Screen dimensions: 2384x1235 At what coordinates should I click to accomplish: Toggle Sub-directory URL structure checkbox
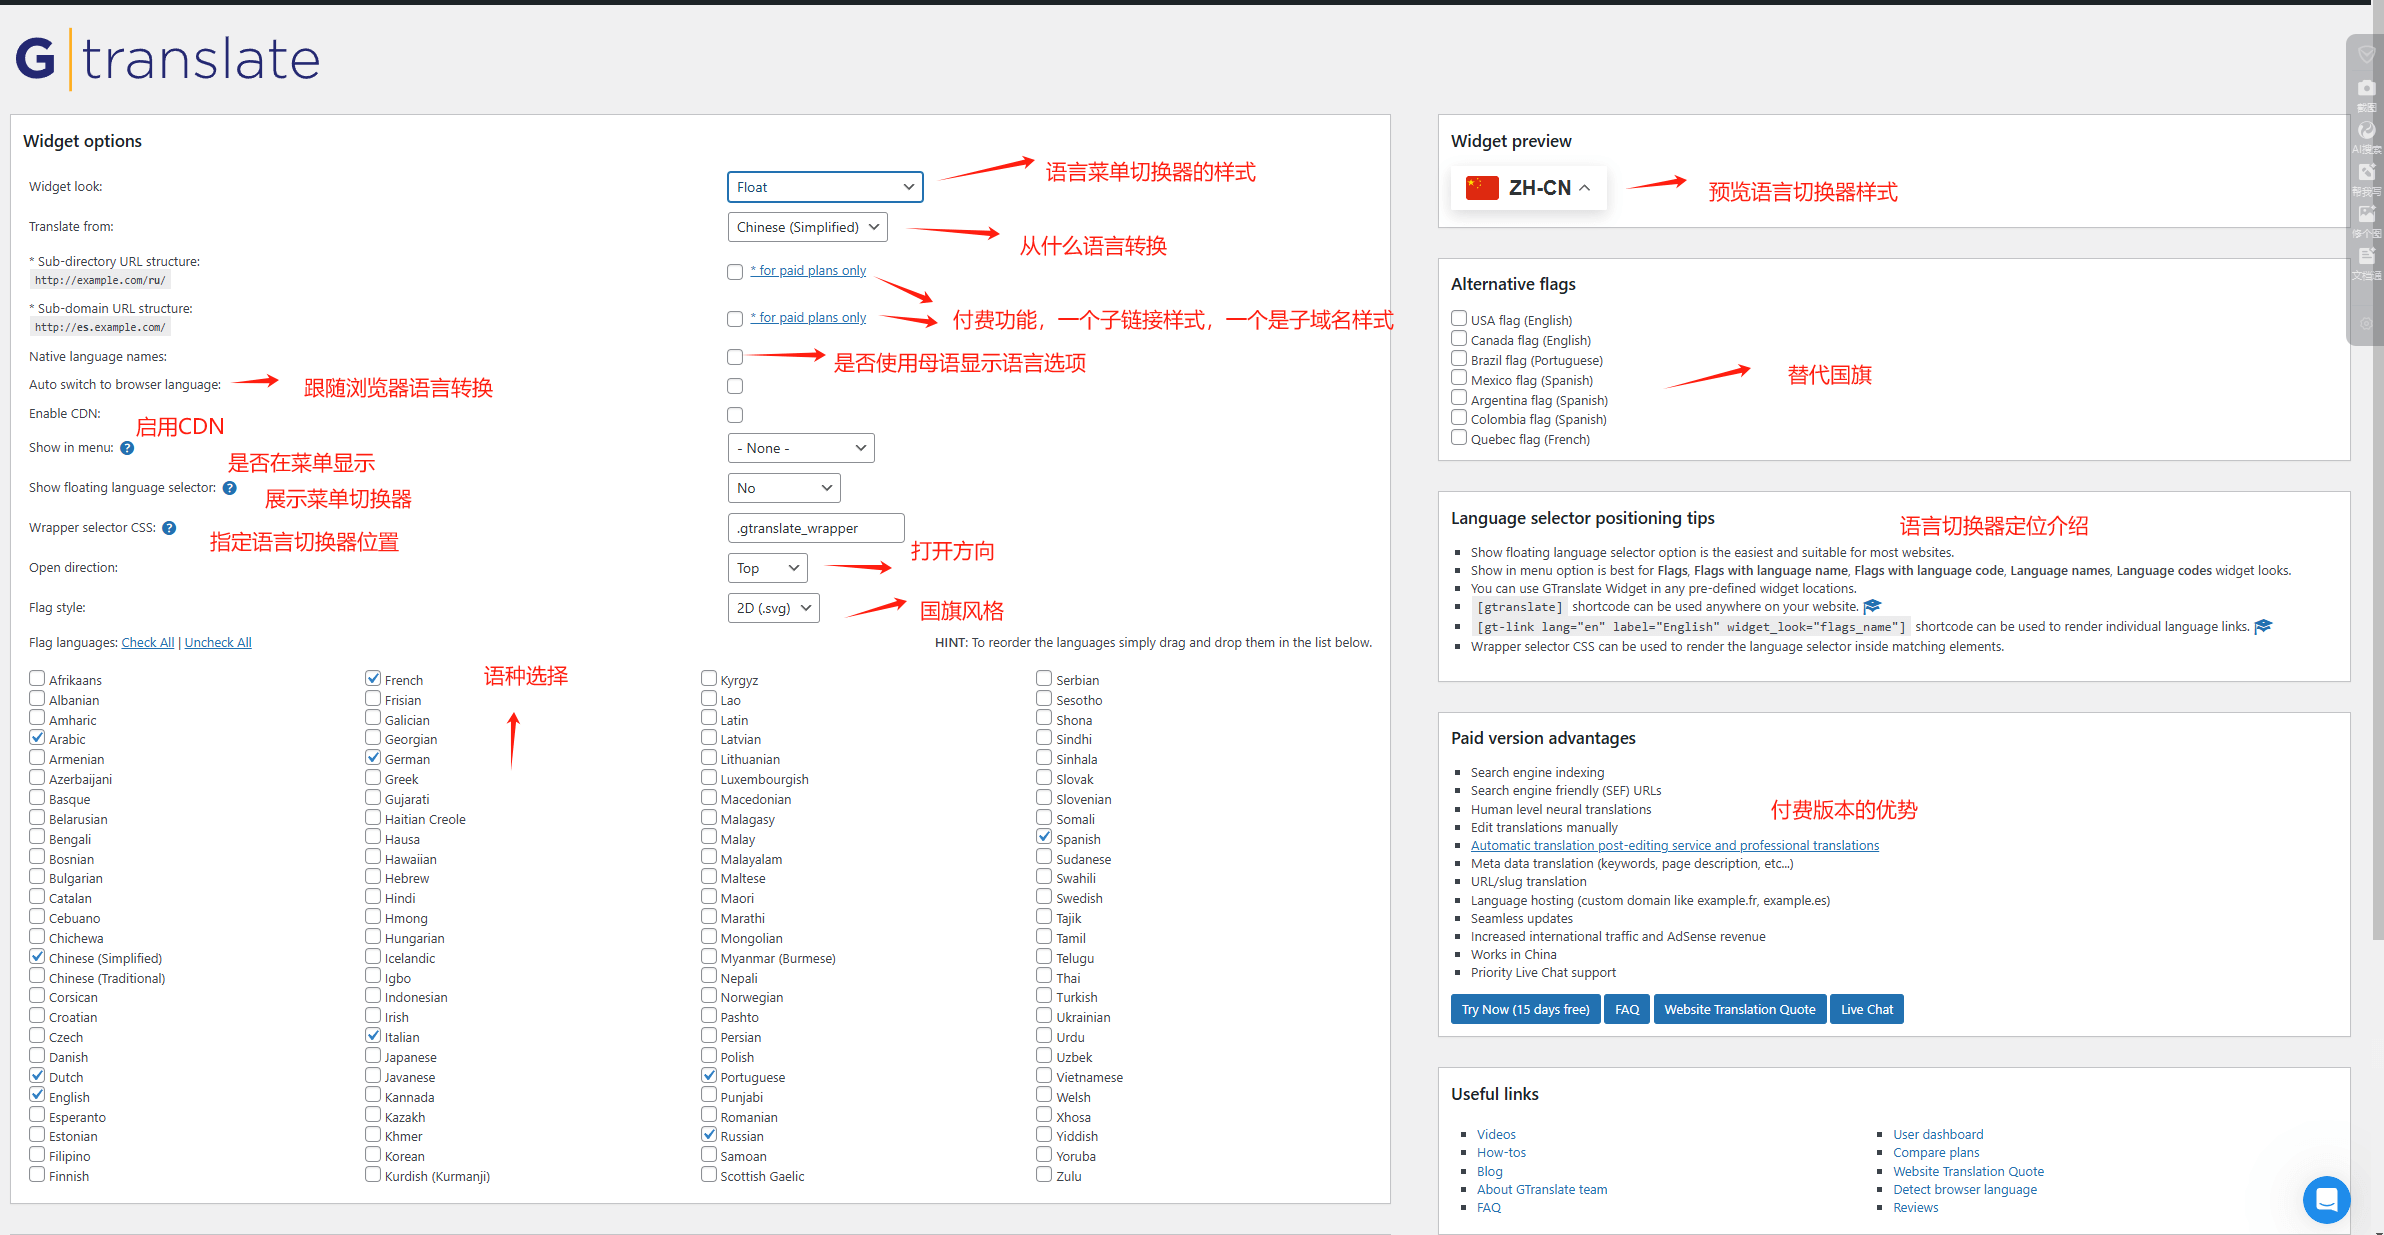click(735, 272)
